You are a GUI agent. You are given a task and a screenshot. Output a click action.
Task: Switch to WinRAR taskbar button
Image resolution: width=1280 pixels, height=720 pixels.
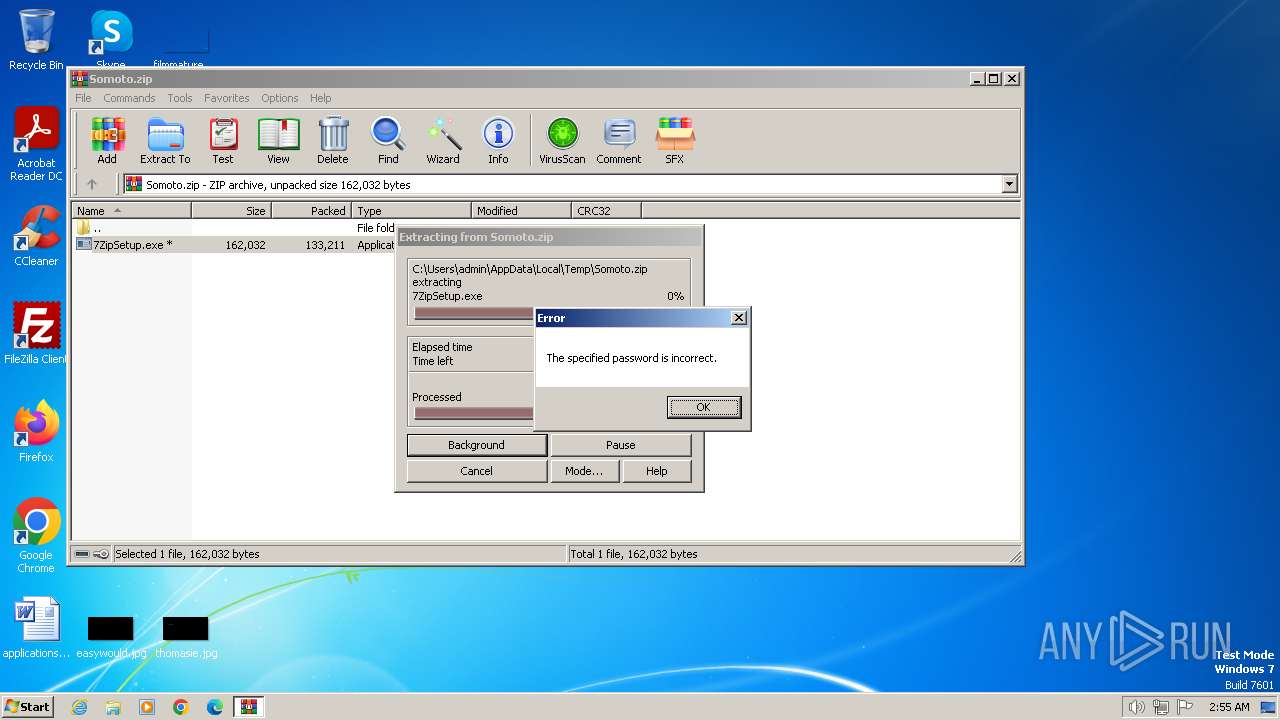pyautogui.click(x=249, y=707)
